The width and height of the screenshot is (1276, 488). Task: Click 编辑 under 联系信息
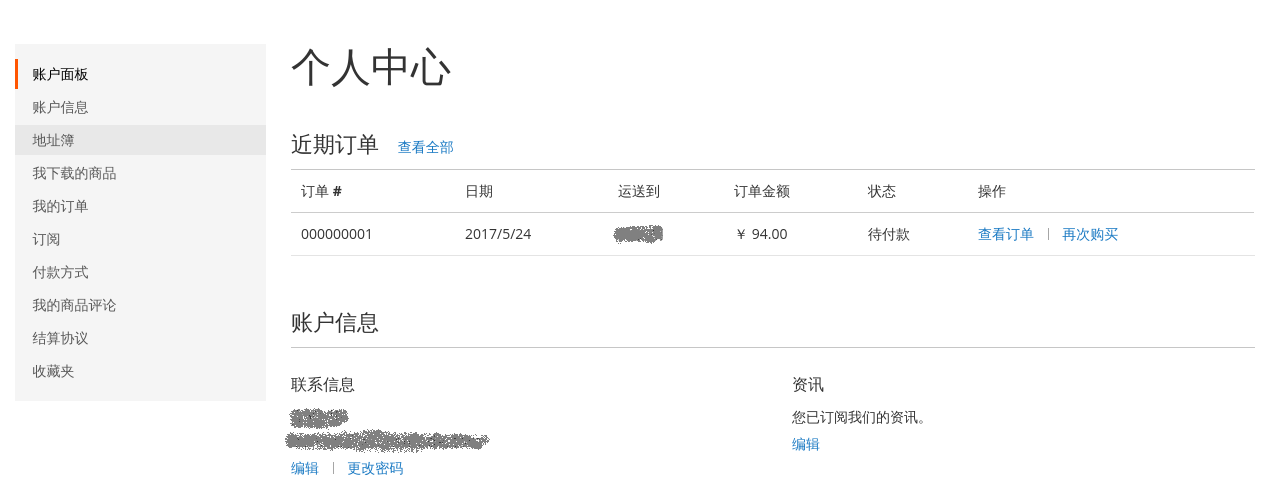coord(304,468)
